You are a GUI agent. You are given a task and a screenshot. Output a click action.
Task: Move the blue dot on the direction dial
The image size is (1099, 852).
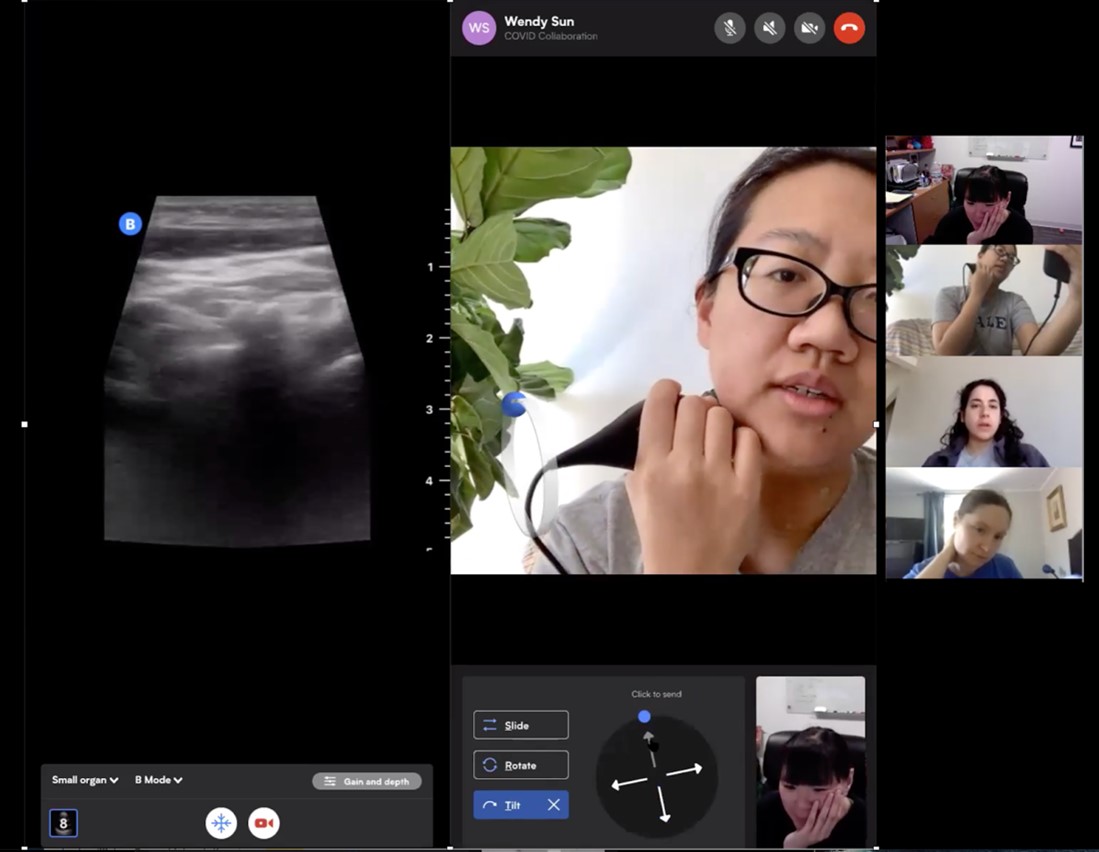coord(644,716)
